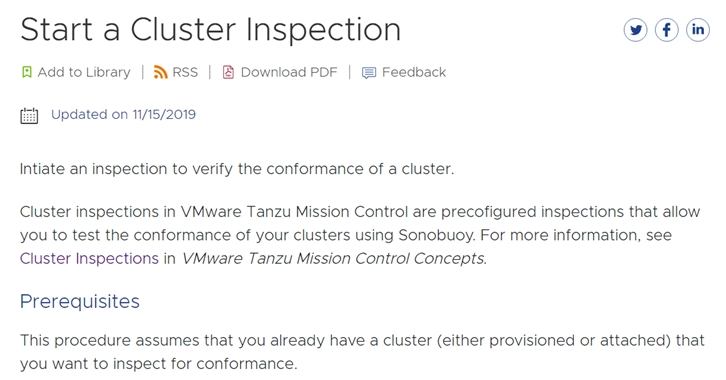
Task: Click the Start a Cluster Inspection title
Action: point(211,30)
